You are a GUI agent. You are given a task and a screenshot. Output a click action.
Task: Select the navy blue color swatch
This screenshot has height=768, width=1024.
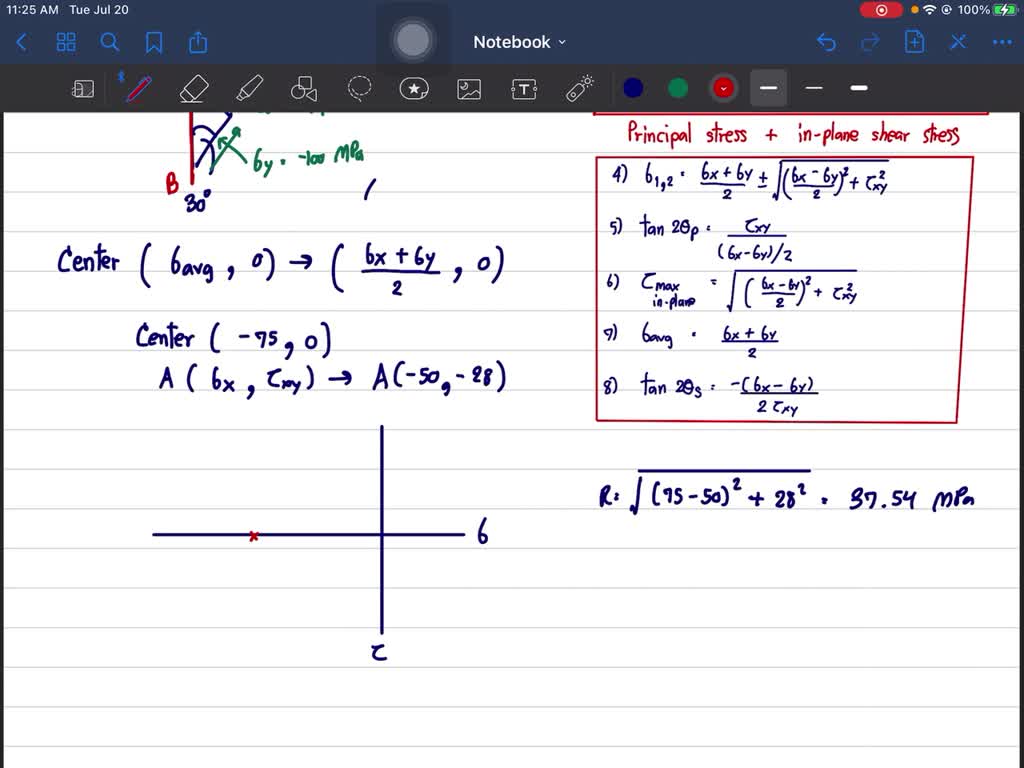click(x=632, y=88)
